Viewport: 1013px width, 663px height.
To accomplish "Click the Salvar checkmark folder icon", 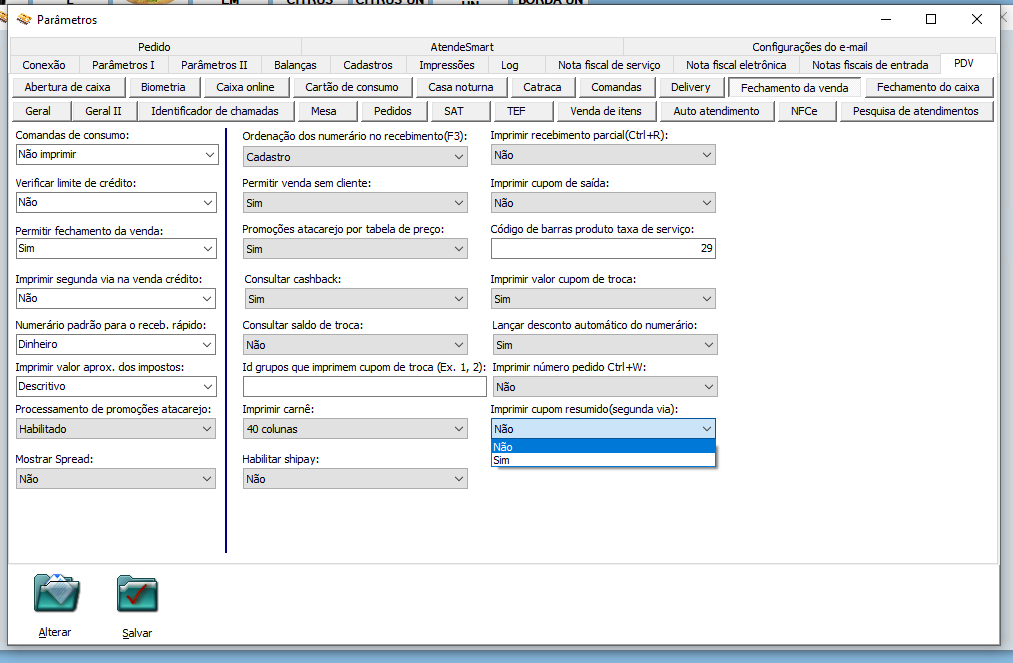I will pos(137,593).
